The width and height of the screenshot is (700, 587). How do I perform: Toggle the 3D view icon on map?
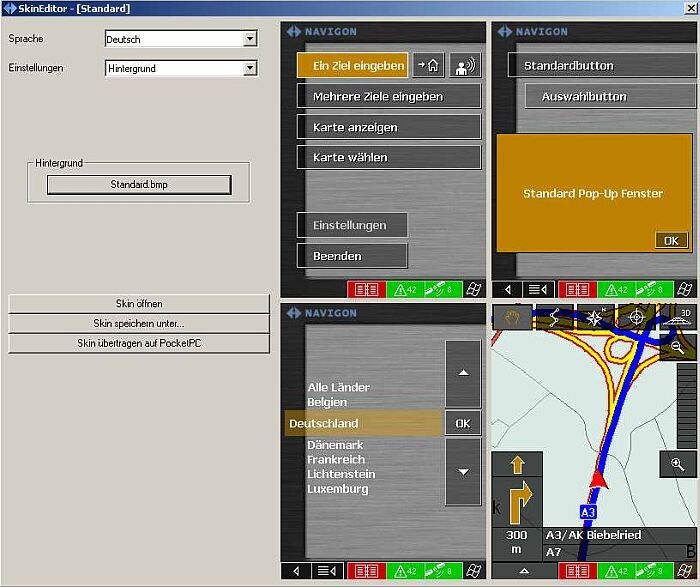(x=679, y=317)
